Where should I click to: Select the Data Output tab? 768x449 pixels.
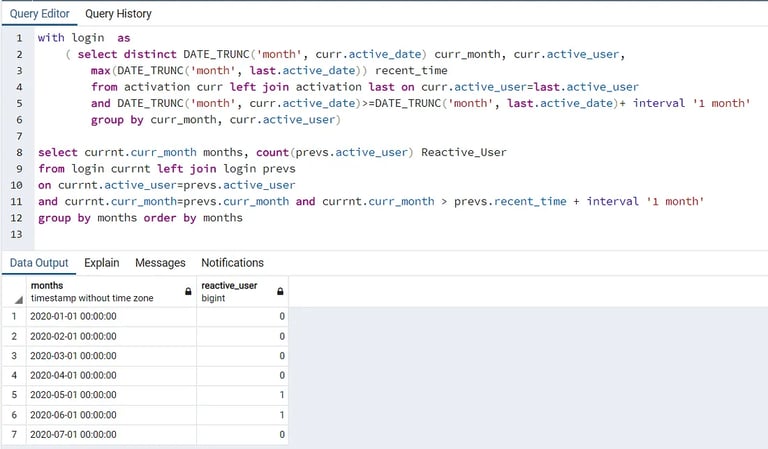(39, 263)
